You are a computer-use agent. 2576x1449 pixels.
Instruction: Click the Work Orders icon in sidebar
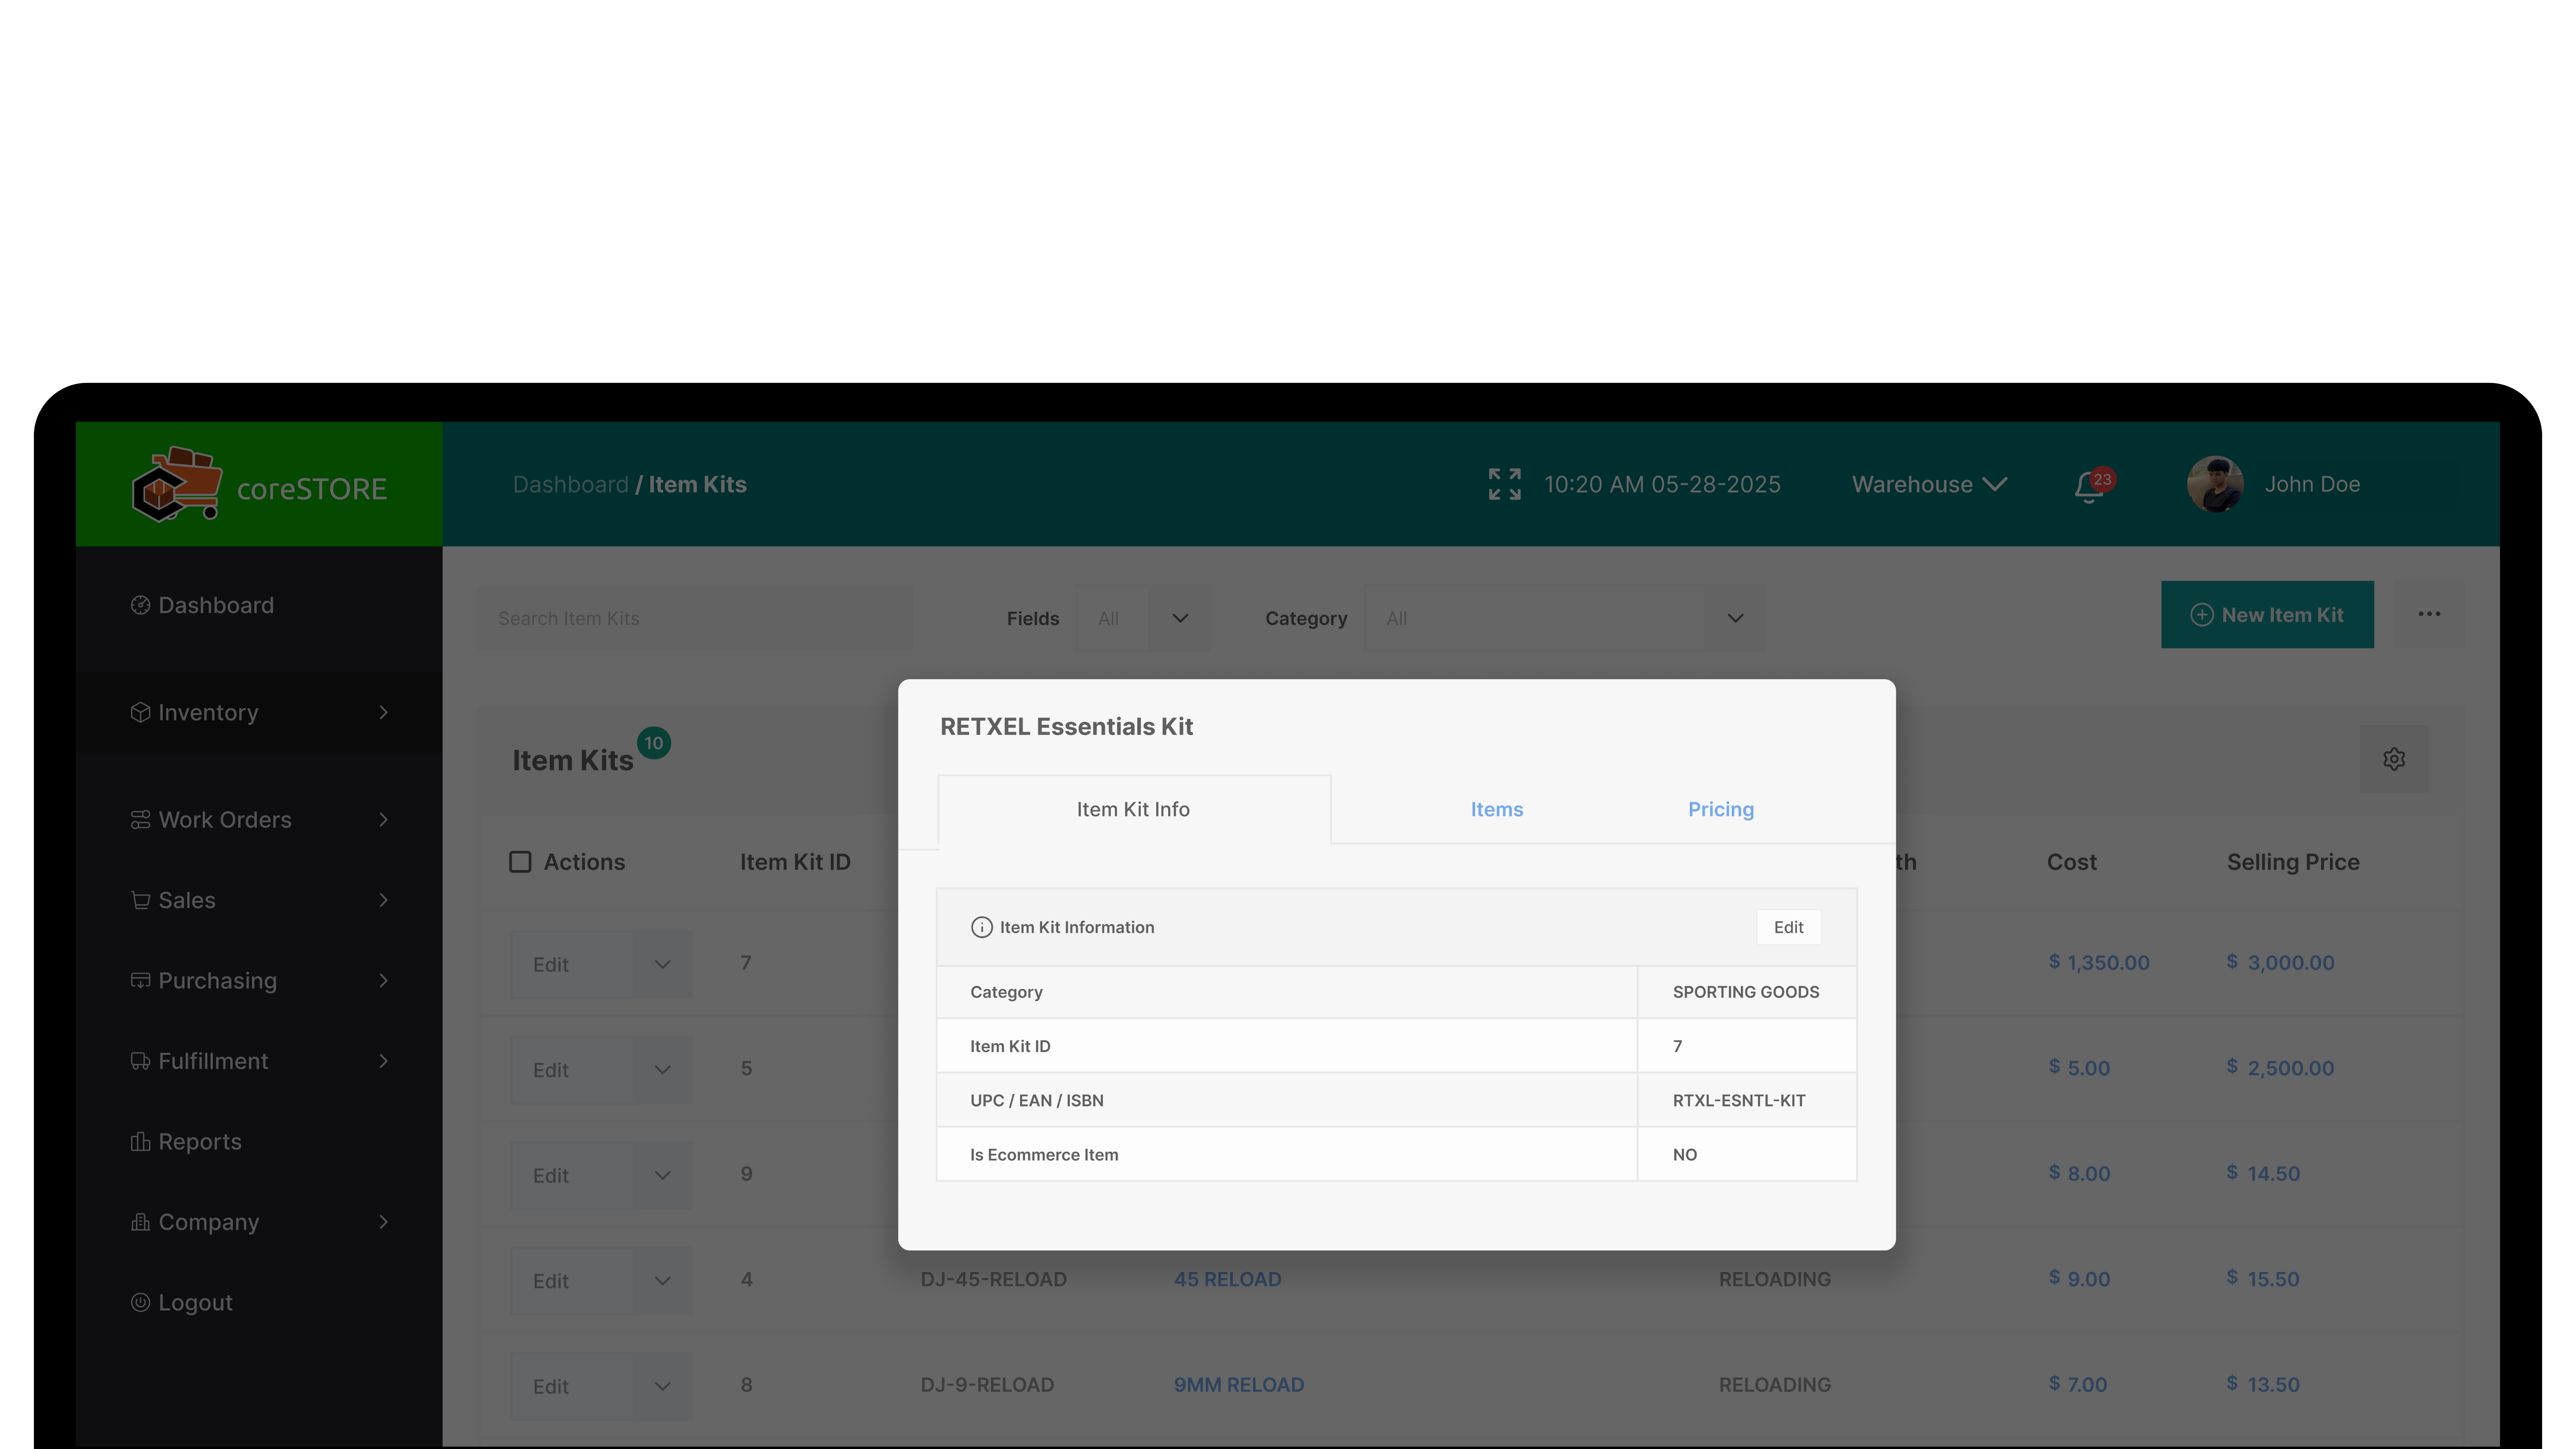point(140,819)
